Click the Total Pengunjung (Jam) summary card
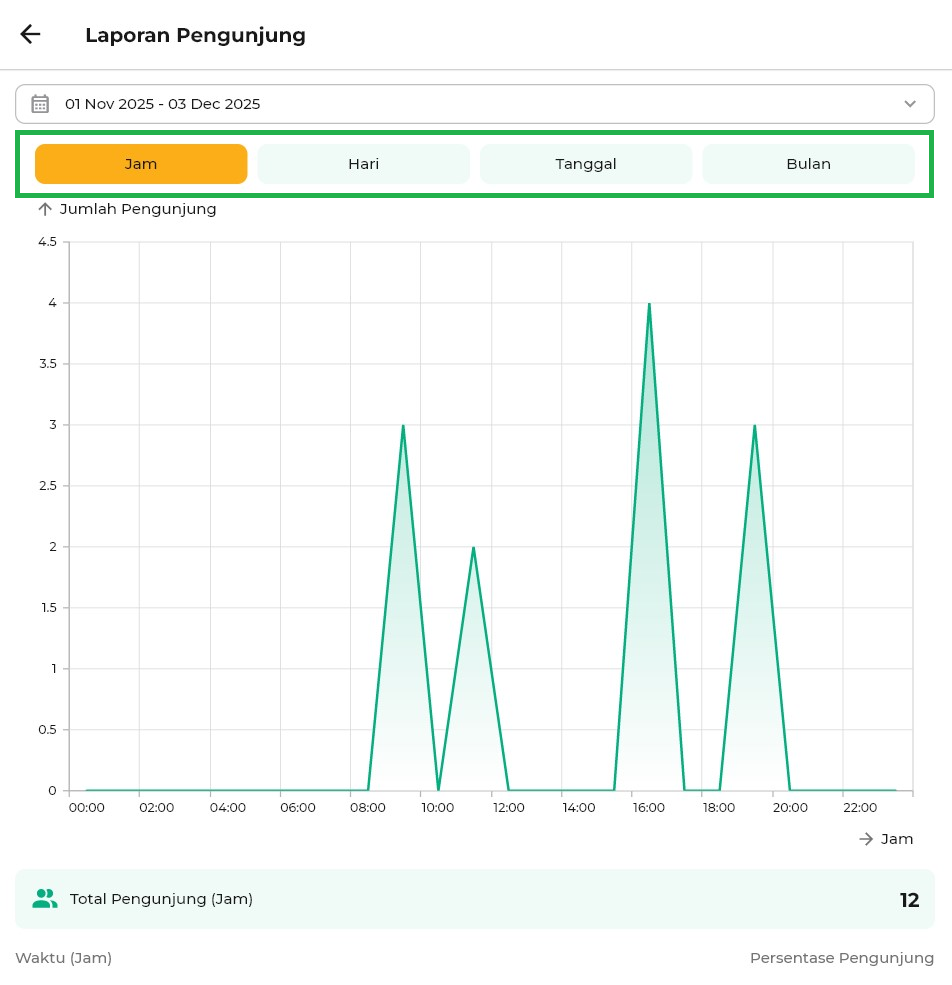This screenshot has width=952, height=985. point(474,899)
